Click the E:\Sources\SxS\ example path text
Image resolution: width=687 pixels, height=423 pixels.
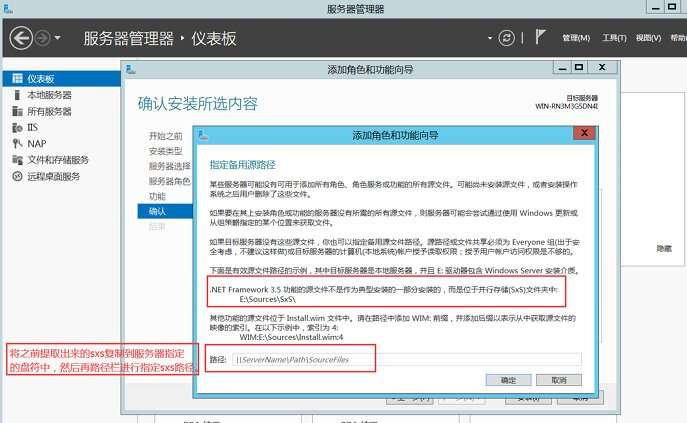click(267, 299)
